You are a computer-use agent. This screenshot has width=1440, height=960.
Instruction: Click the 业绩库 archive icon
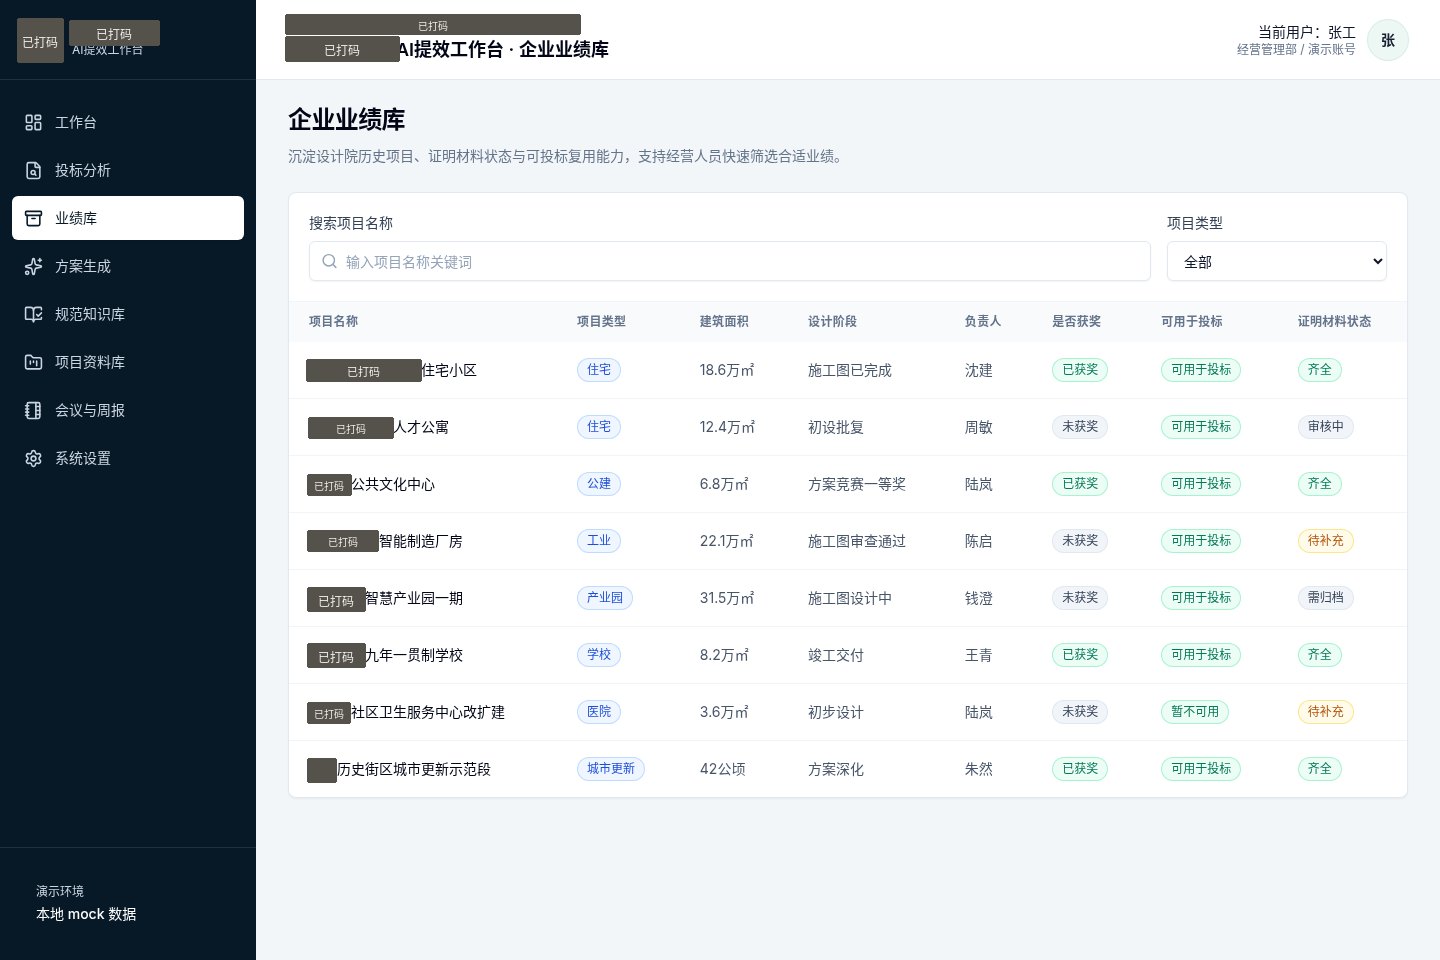pos(33,218)
